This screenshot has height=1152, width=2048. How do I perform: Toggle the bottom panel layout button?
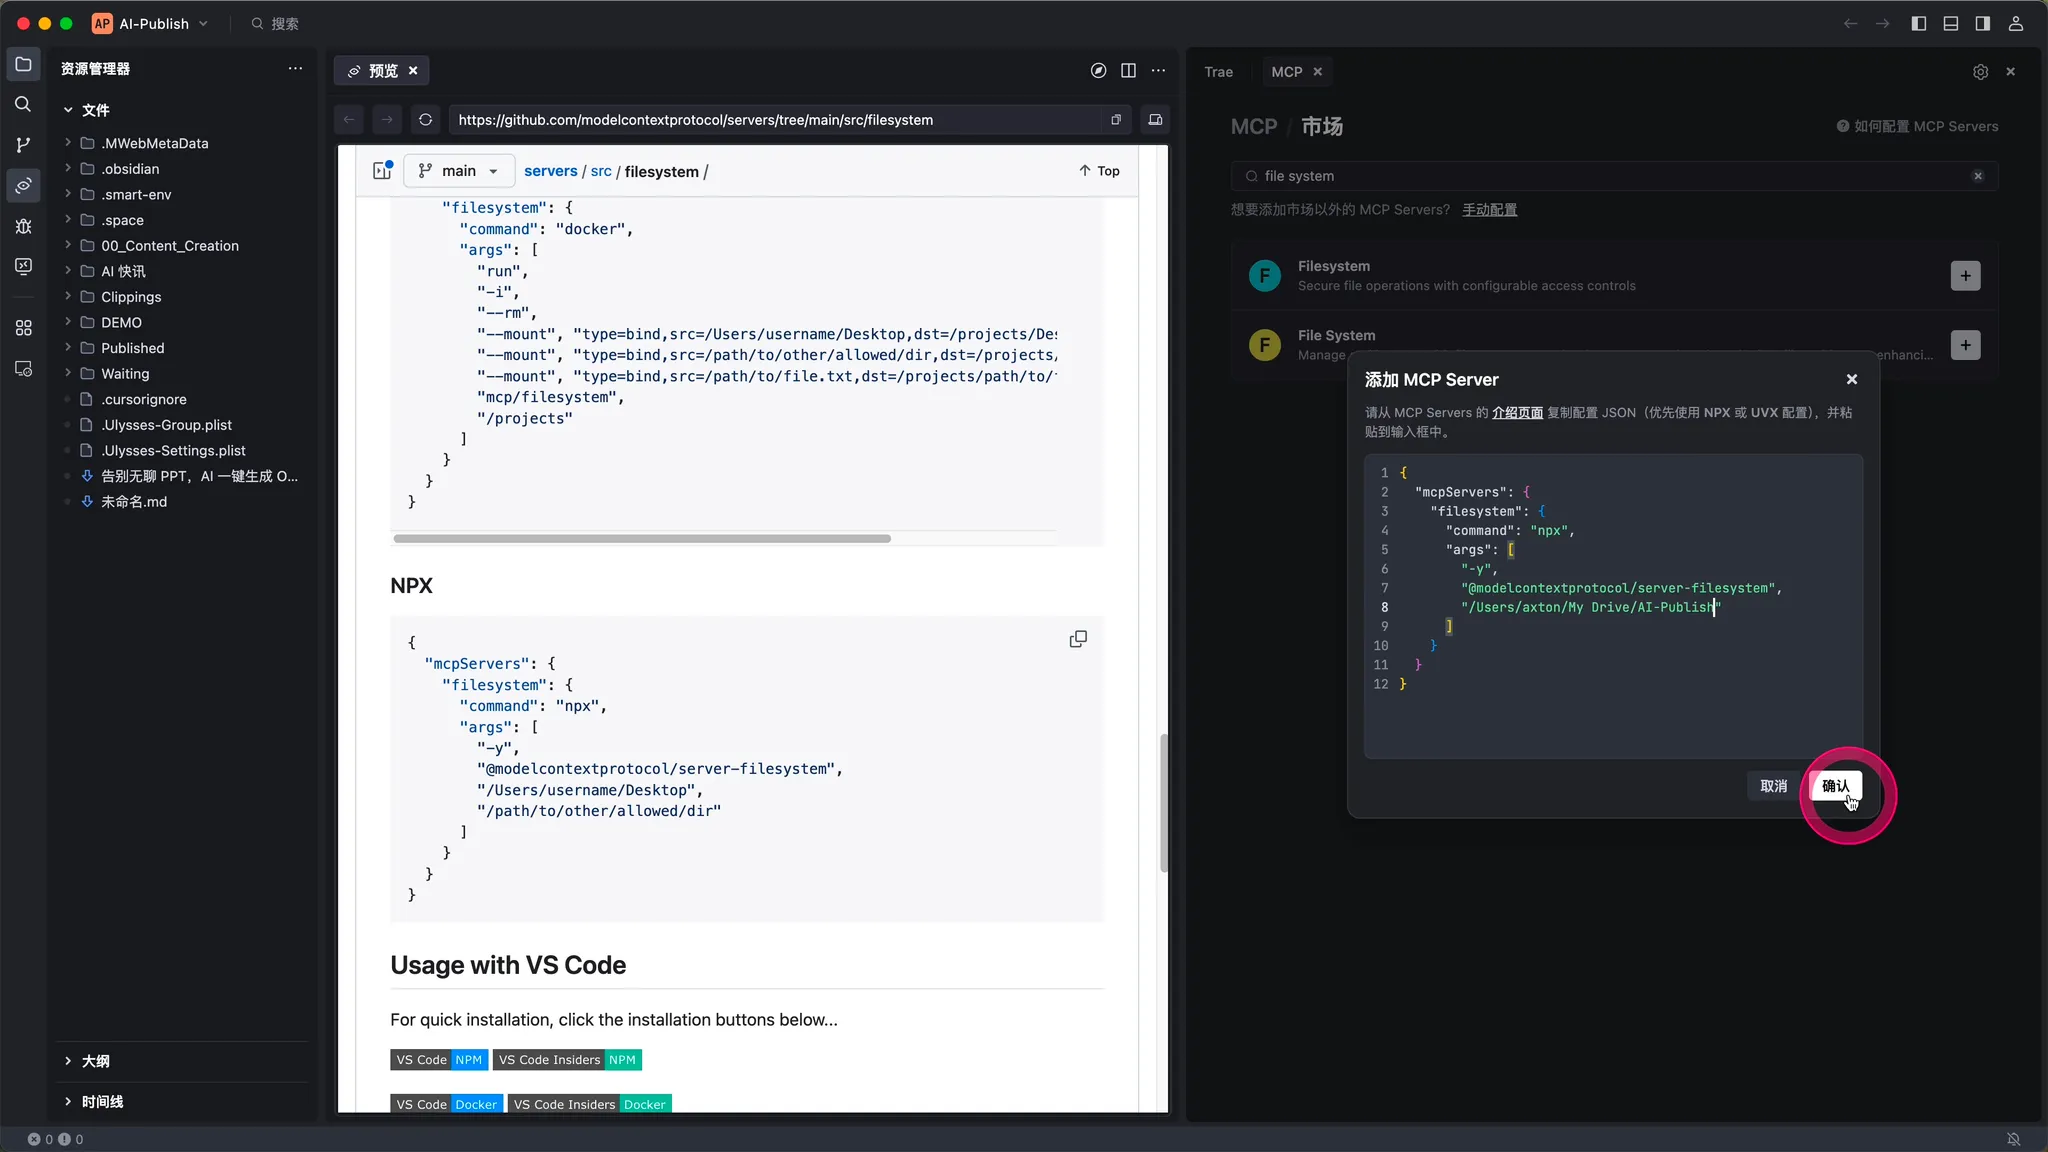[1950, 23]
